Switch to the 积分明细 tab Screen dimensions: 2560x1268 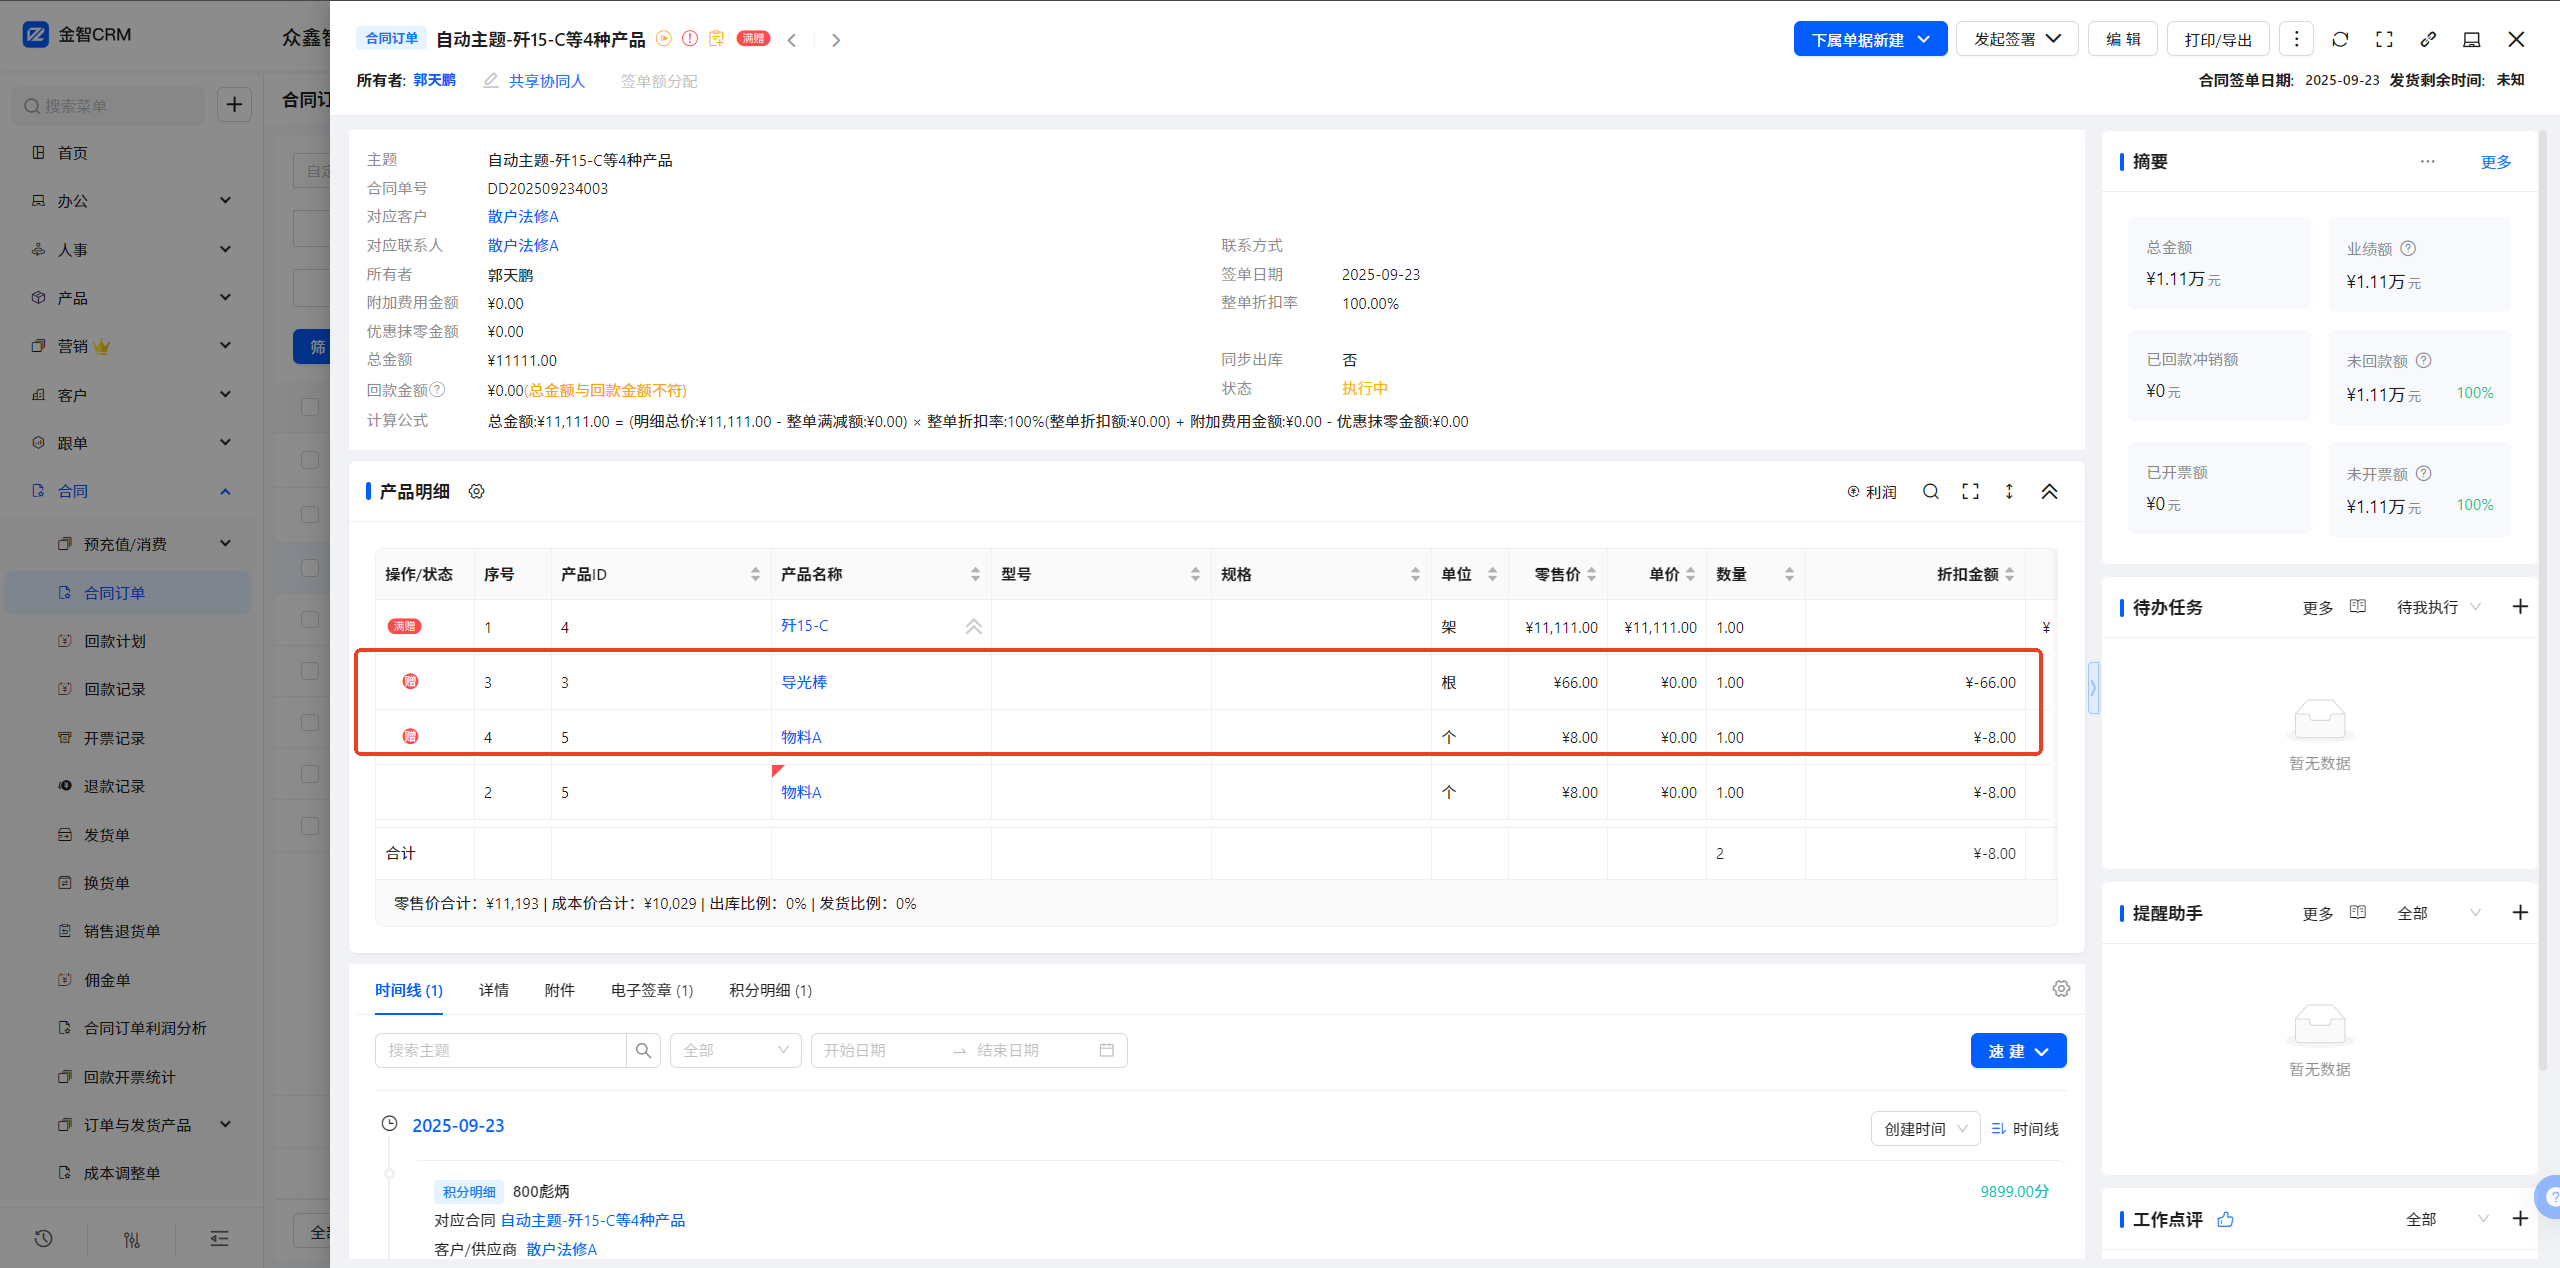pyautogui.click(x=769, y=990)
